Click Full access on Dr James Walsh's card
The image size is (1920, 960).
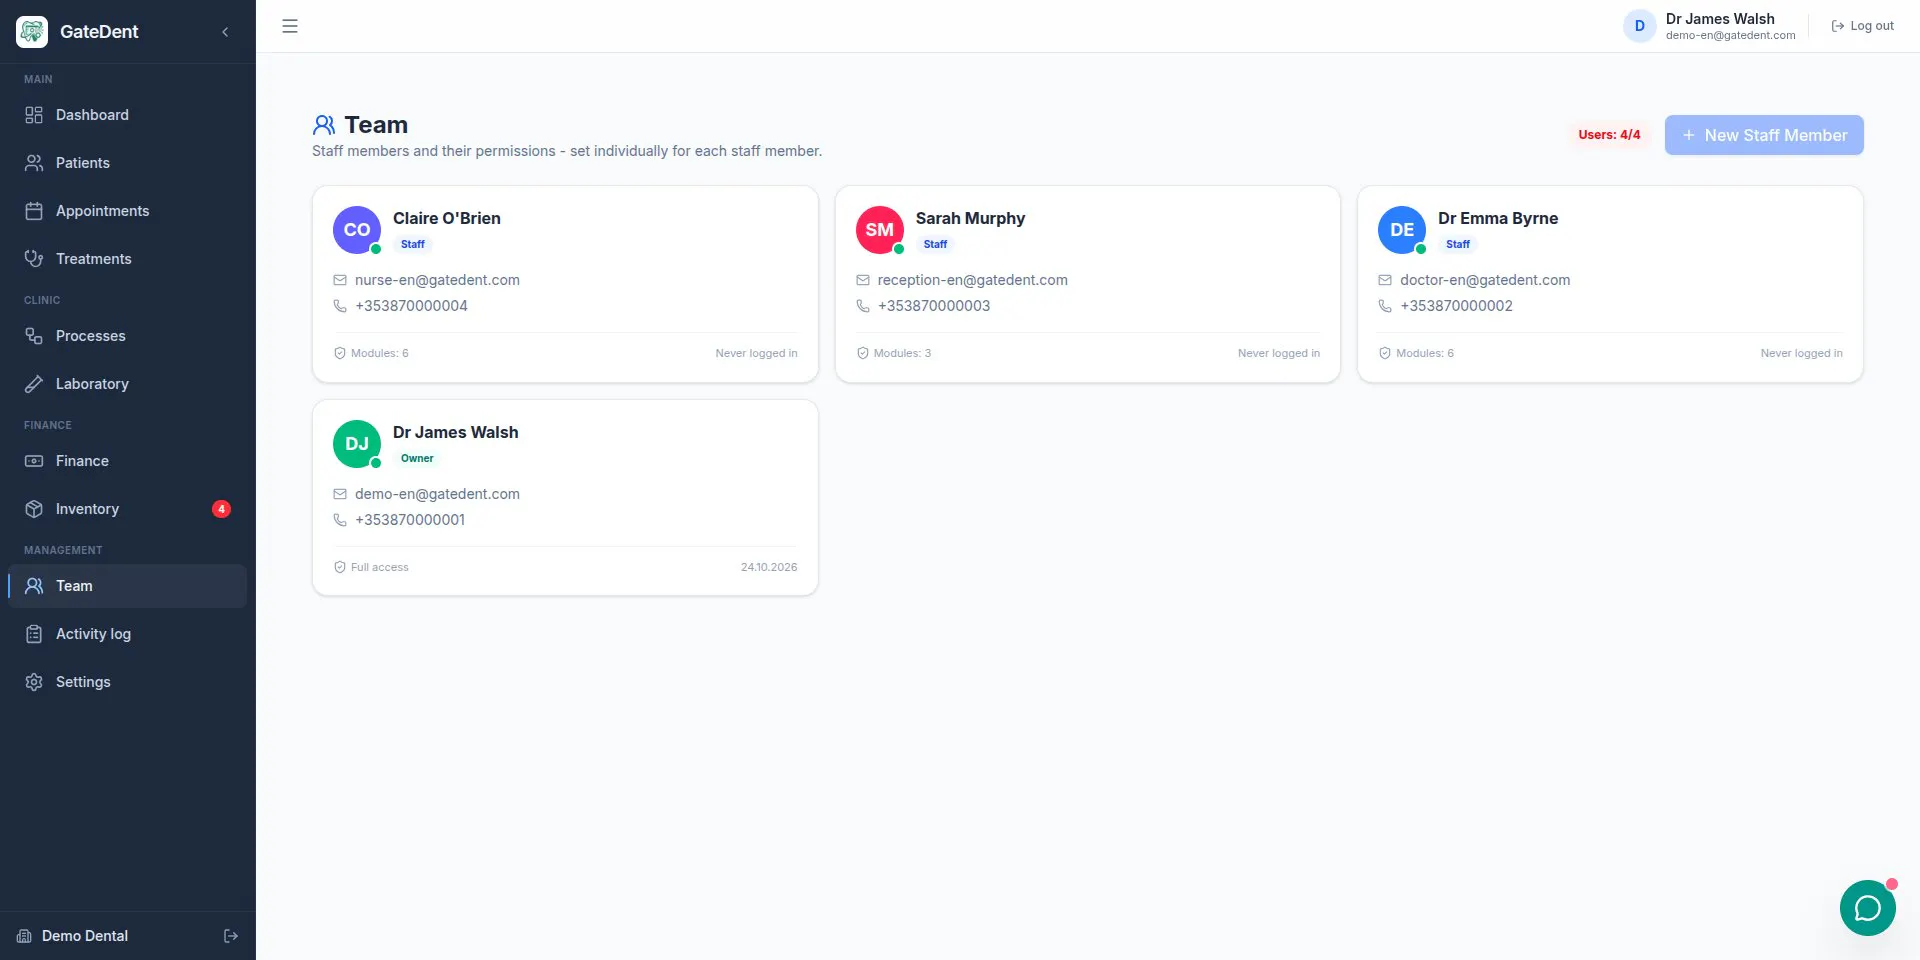tap(371, 567)
